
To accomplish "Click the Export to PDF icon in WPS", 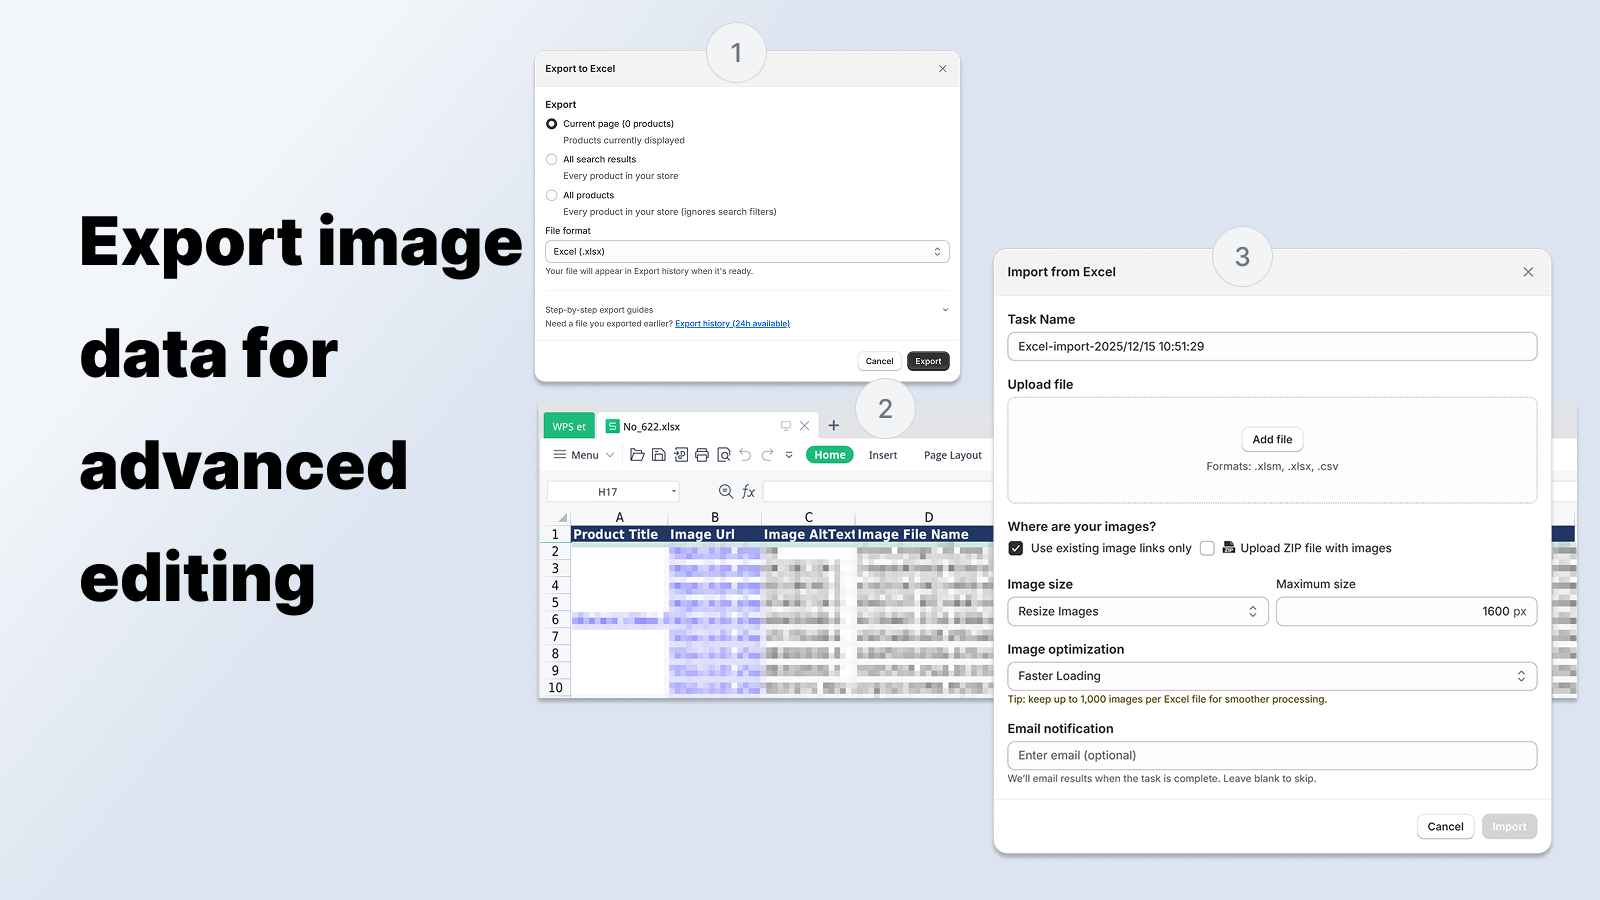I will click(x=681, y=455).
